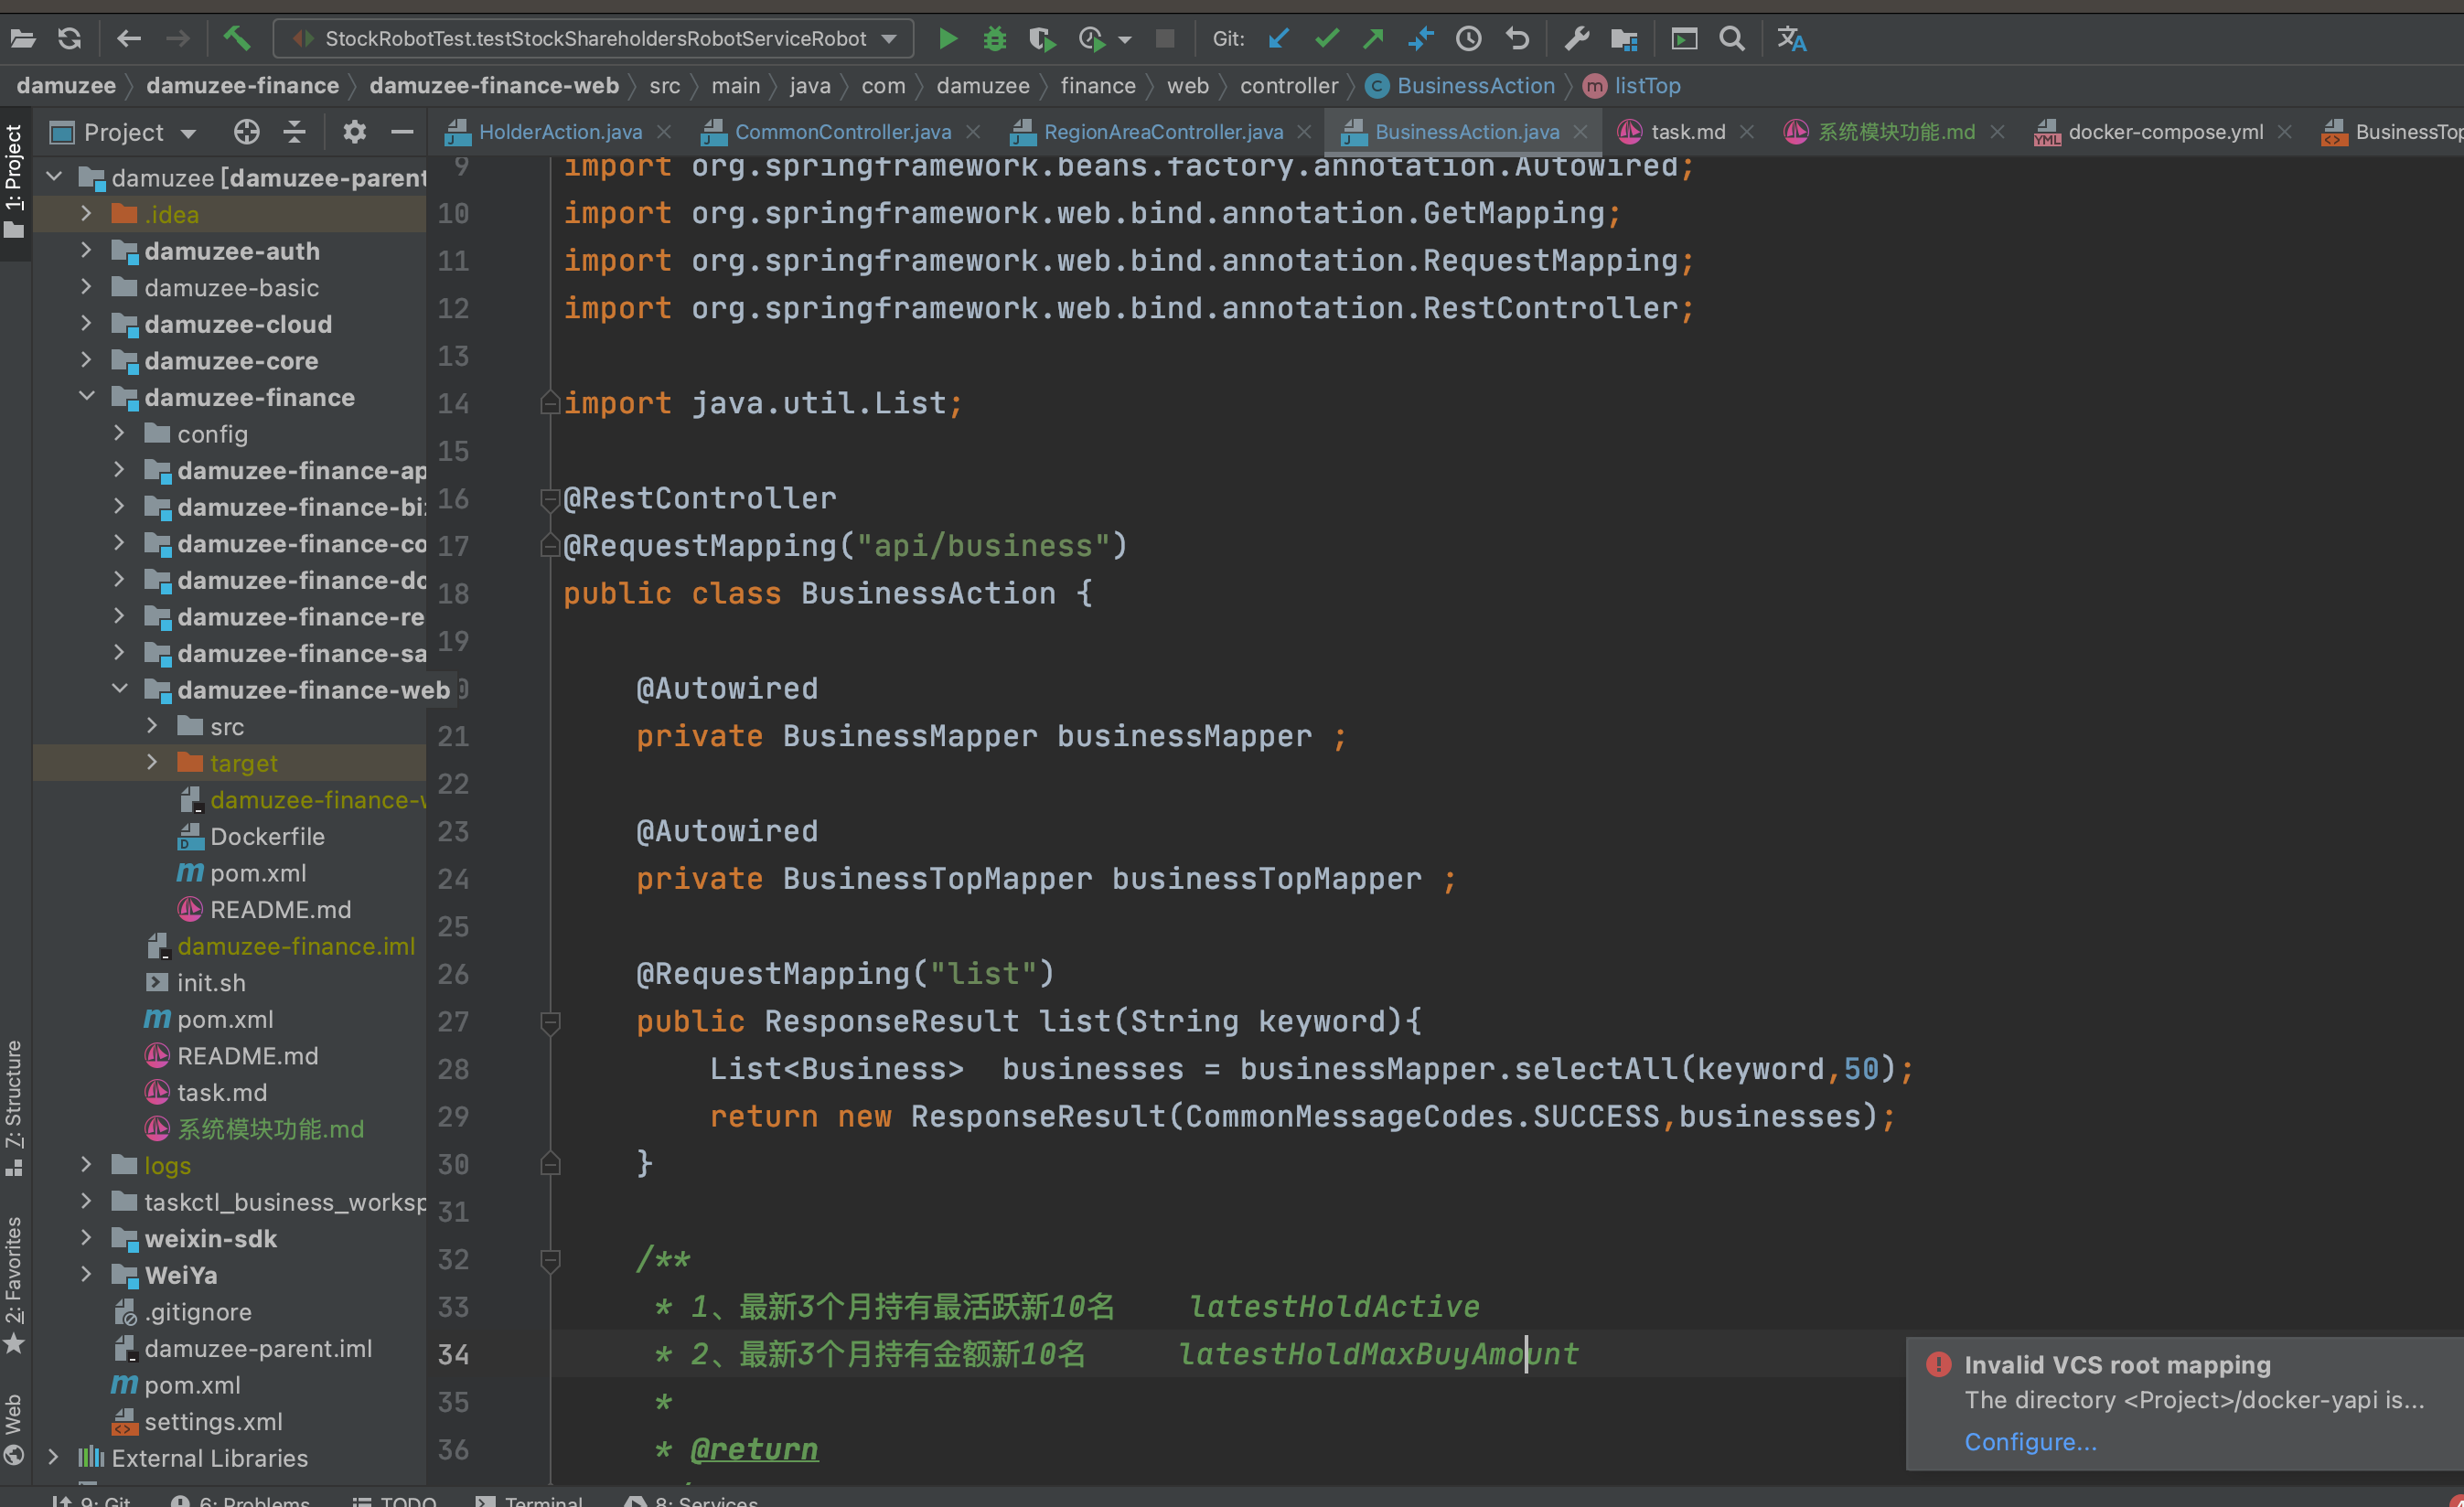Run the configuration with the green play icon
The height and width of the screenshot is (1507, 2464).
pos(947,39)
